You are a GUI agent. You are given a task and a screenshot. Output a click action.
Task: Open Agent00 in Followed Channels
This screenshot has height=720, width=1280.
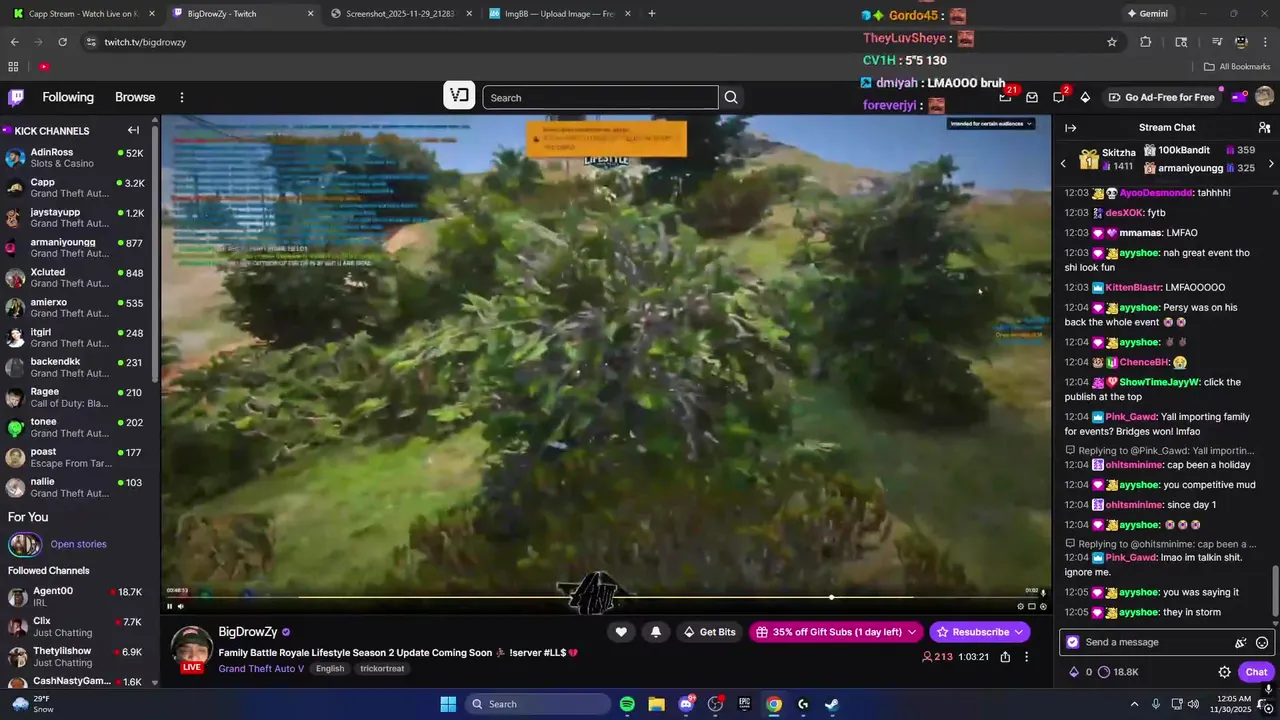pos(76,597)
